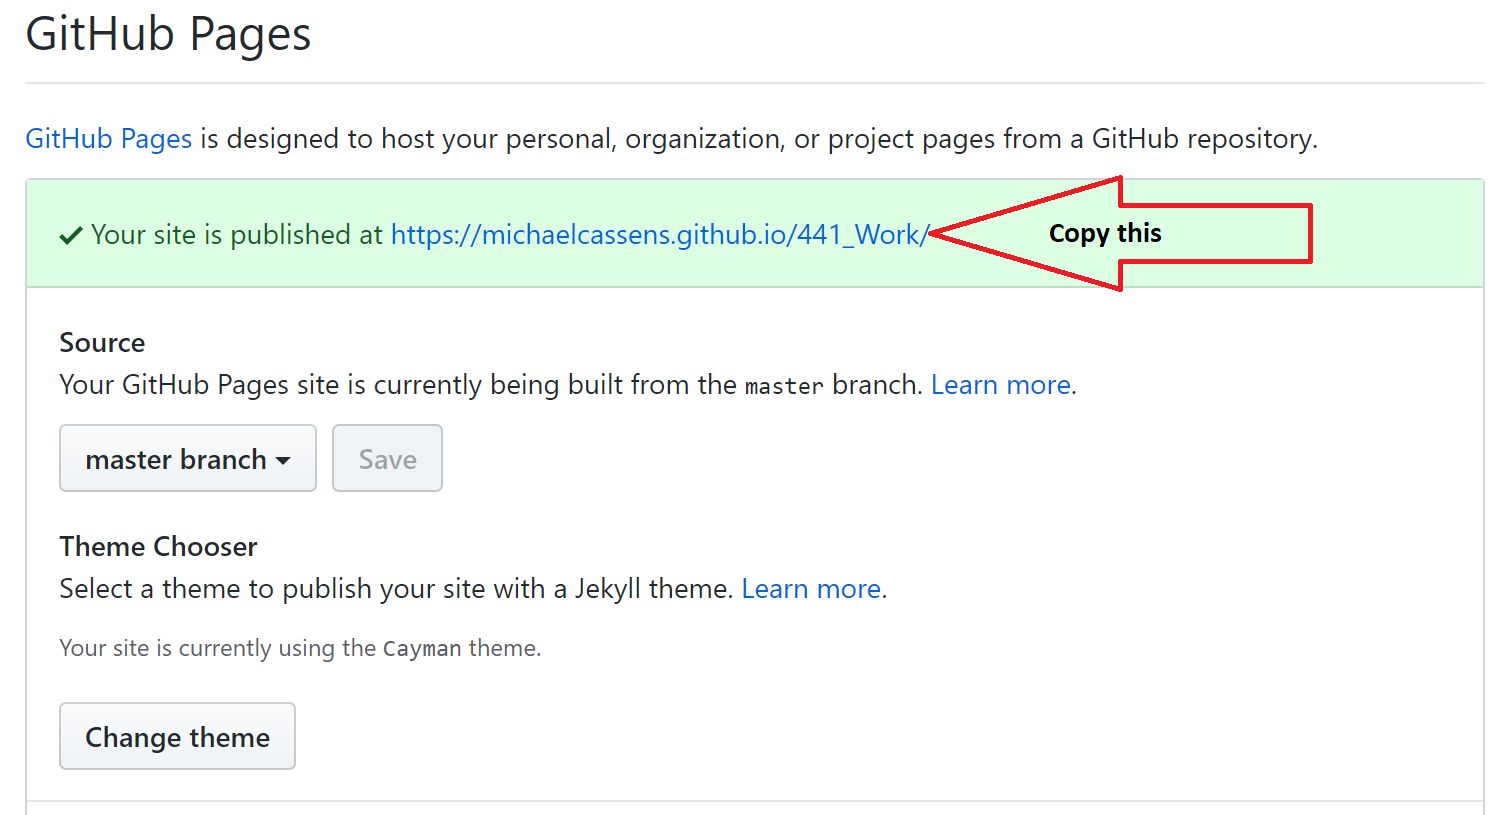Image resolution: width=1495 pixels, height=815 pixels.
Task: Open Learn more link about source branch
Action: pyautogui.click(x=1000, y=385)
